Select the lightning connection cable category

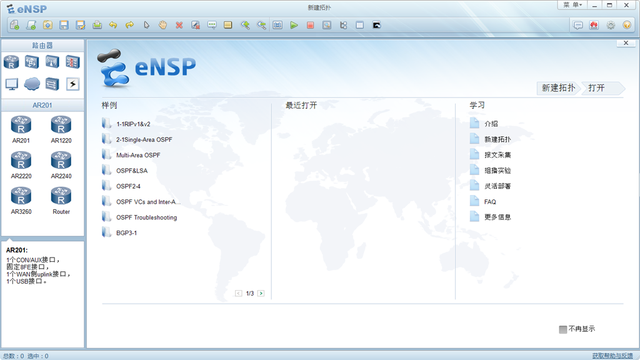[73, 84]
